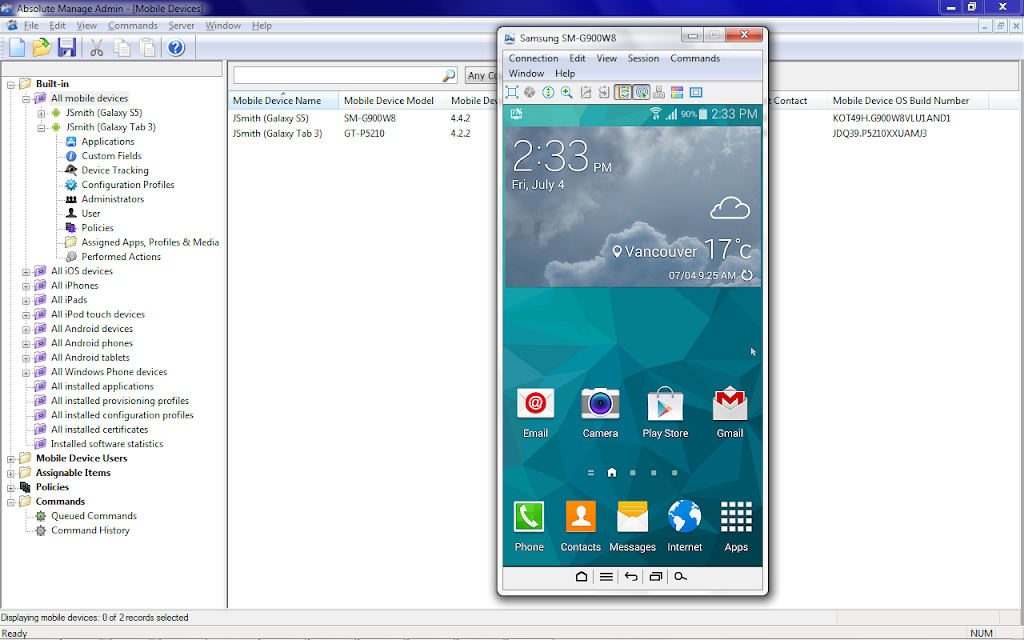Screen dimensions: 1024x640
Task: Open the Session menu in Samsung window
Action: [x=643, y=58]
